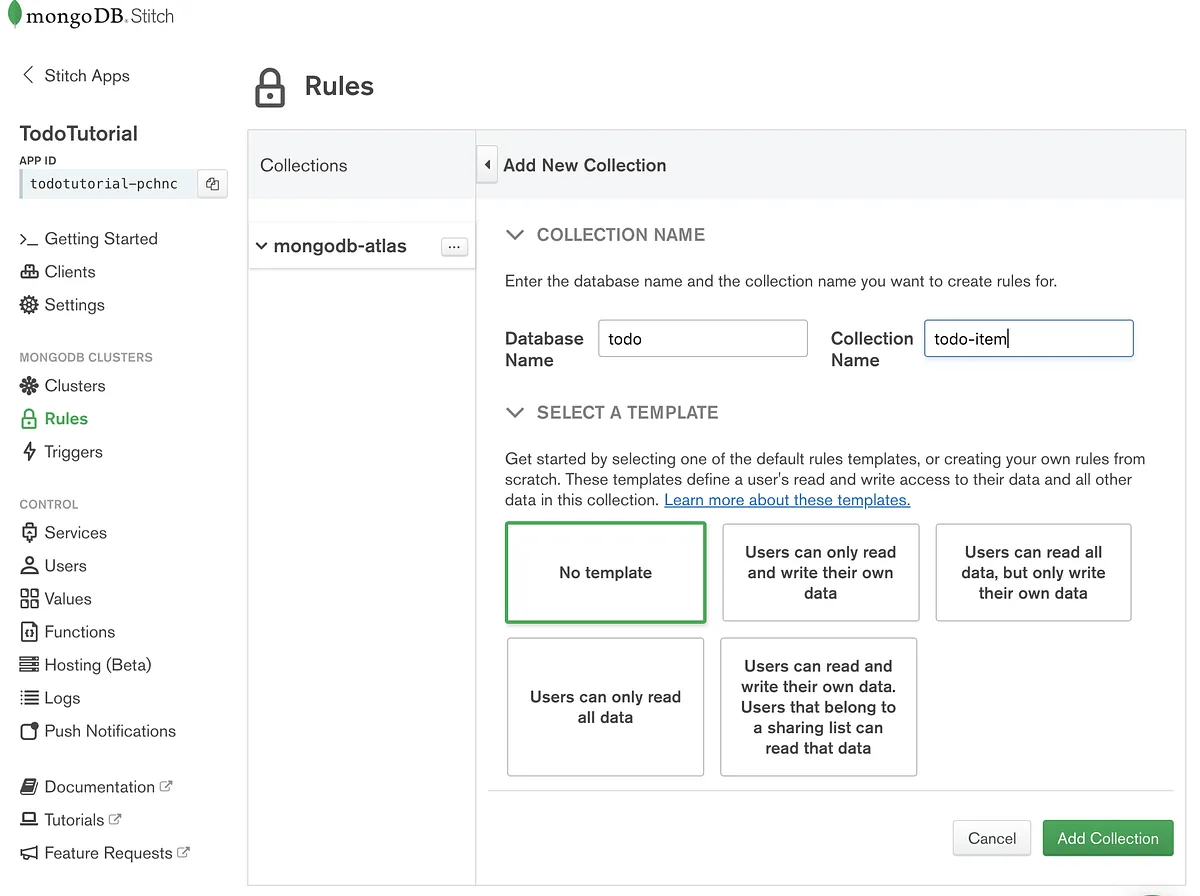Screen dimensions: 1200x896
Task: Open the ellipsis menu next to mongodb-atlas
Action: pyautogui.click(x=454, y=246)
